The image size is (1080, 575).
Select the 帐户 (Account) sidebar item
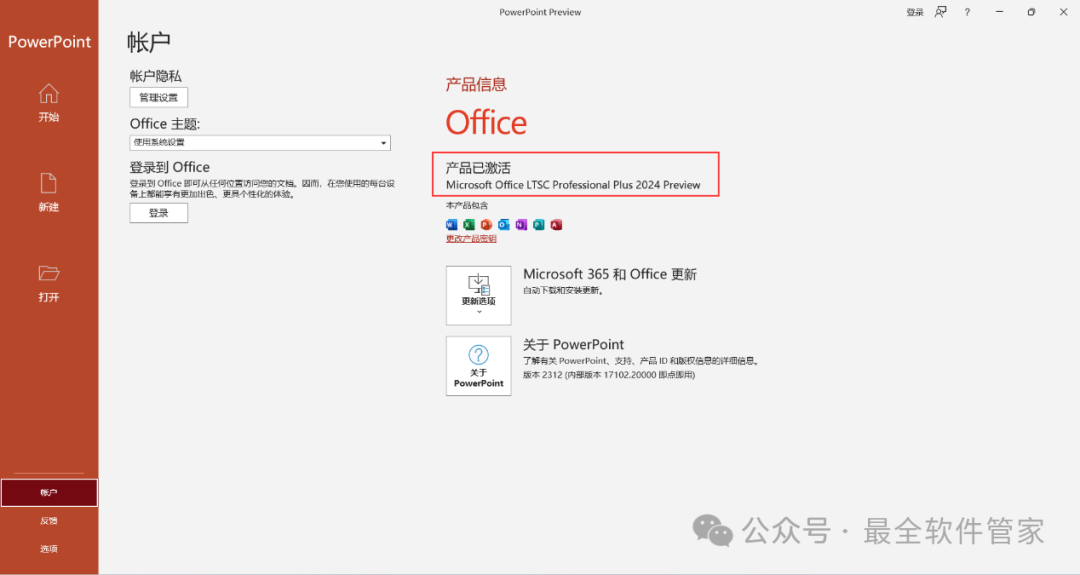click(x=49, y=492)
